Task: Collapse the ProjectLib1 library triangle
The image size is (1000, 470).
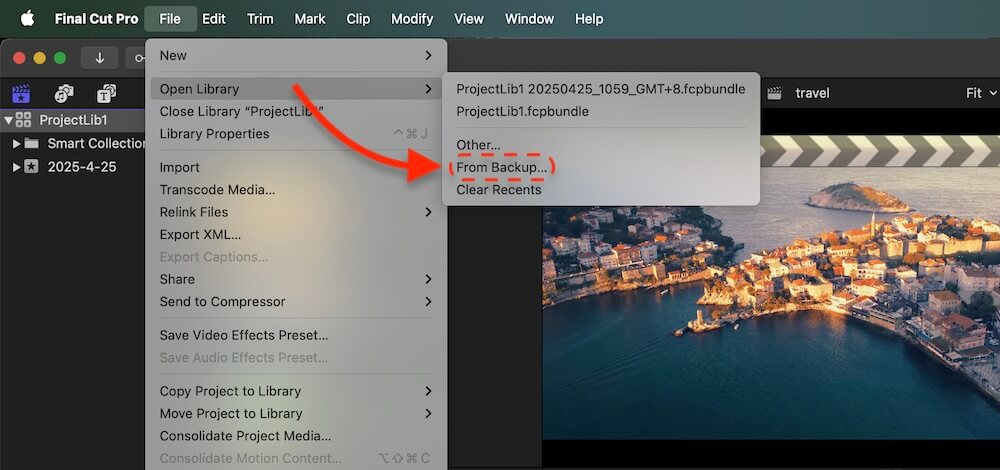Action: click(8, 120)
